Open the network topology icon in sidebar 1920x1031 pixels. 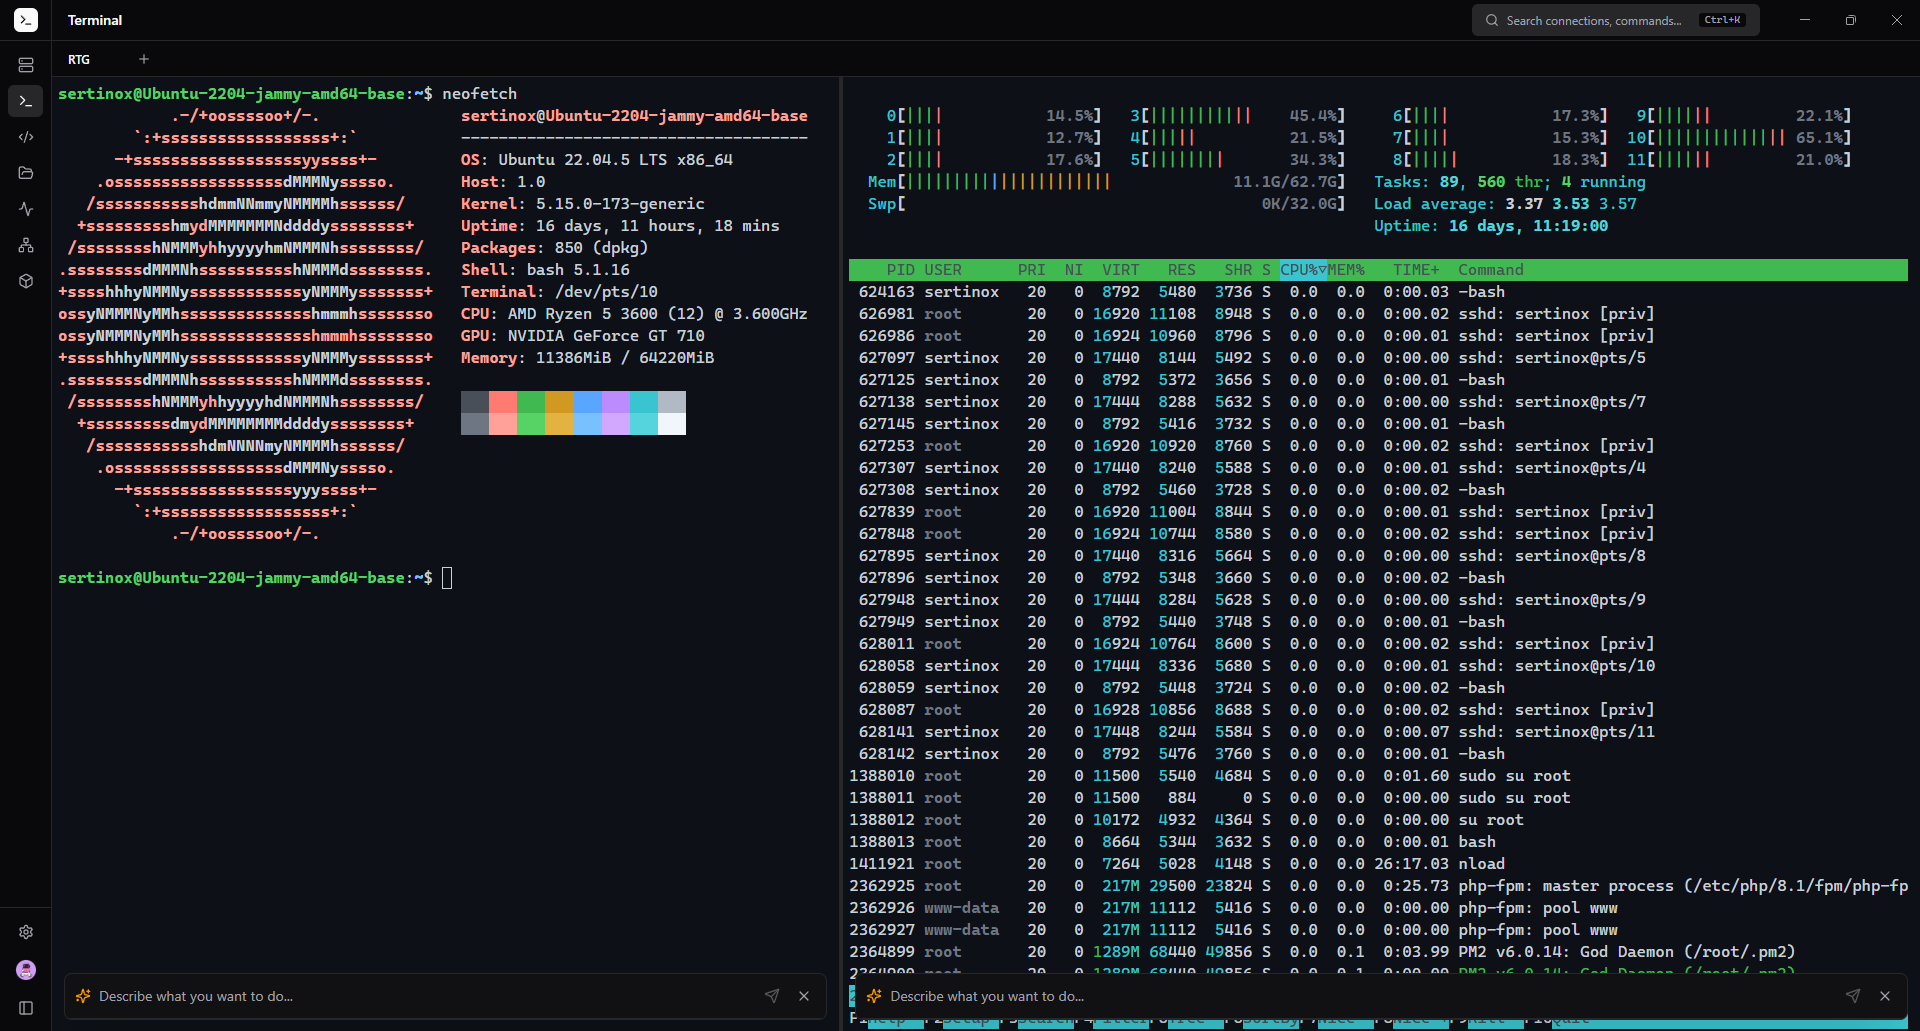tap(26, 245)
